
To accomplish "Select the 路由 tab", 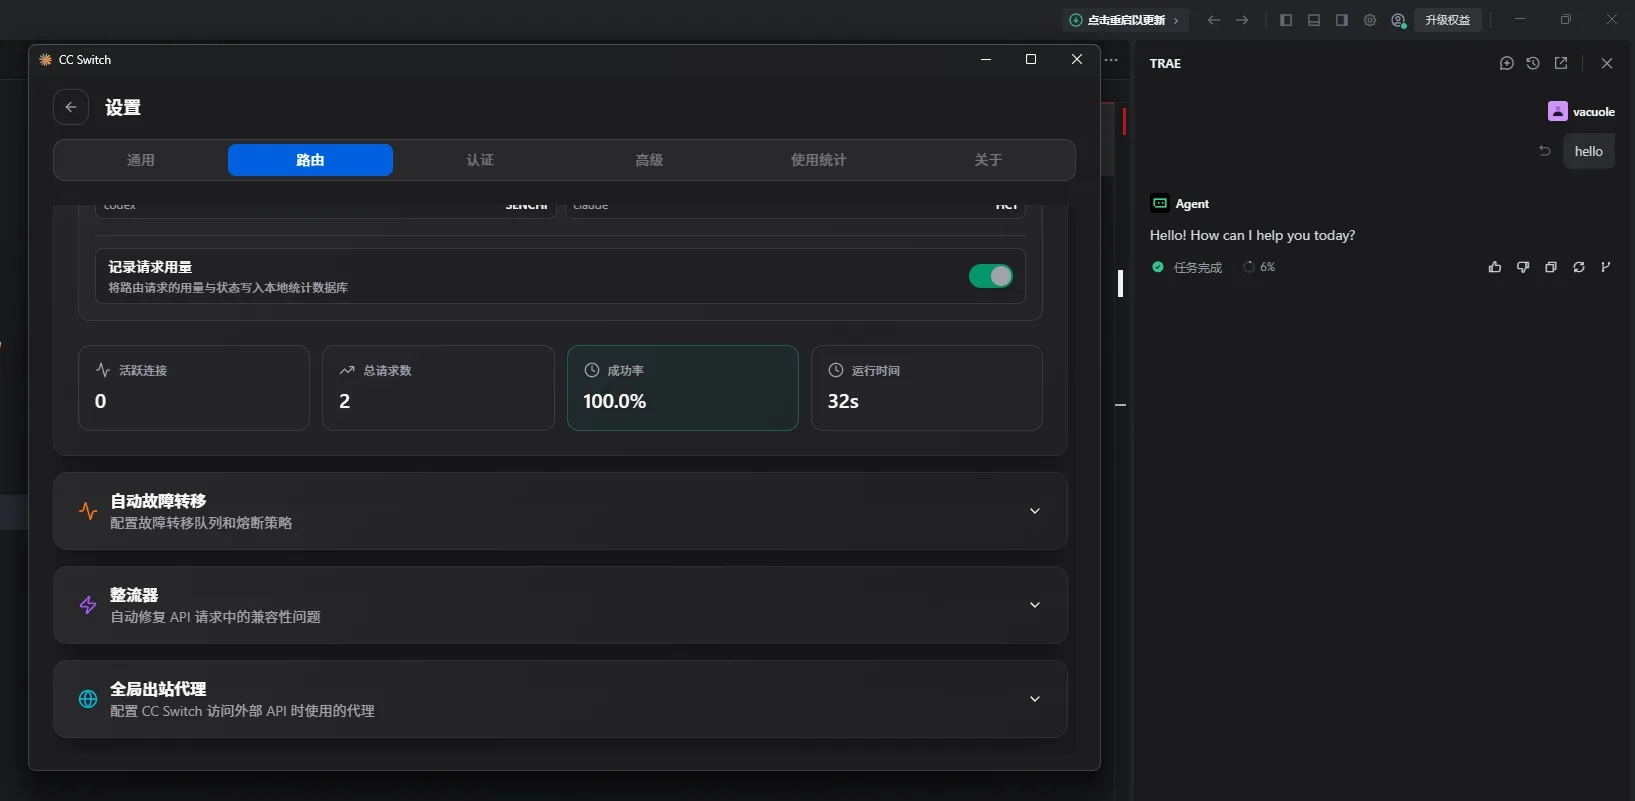I will coord(310,160).
